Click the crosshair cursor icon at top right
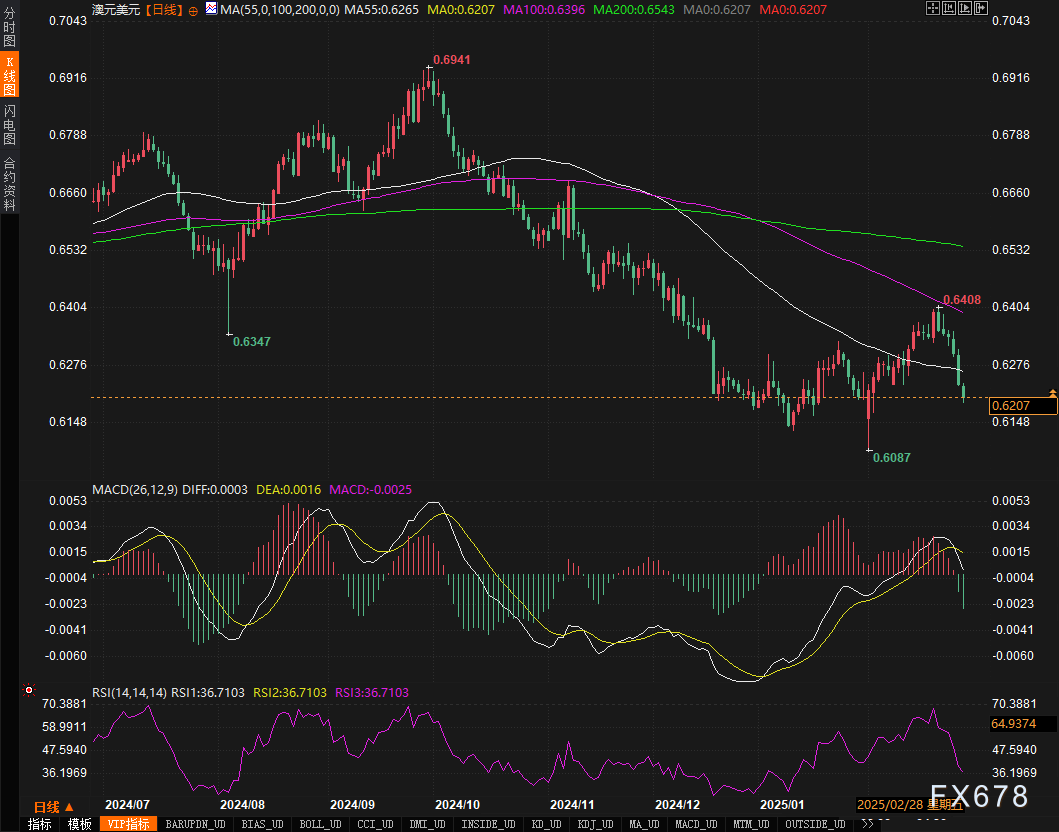The width and height of the screenshot is (1059, 832). pos(934,9)
